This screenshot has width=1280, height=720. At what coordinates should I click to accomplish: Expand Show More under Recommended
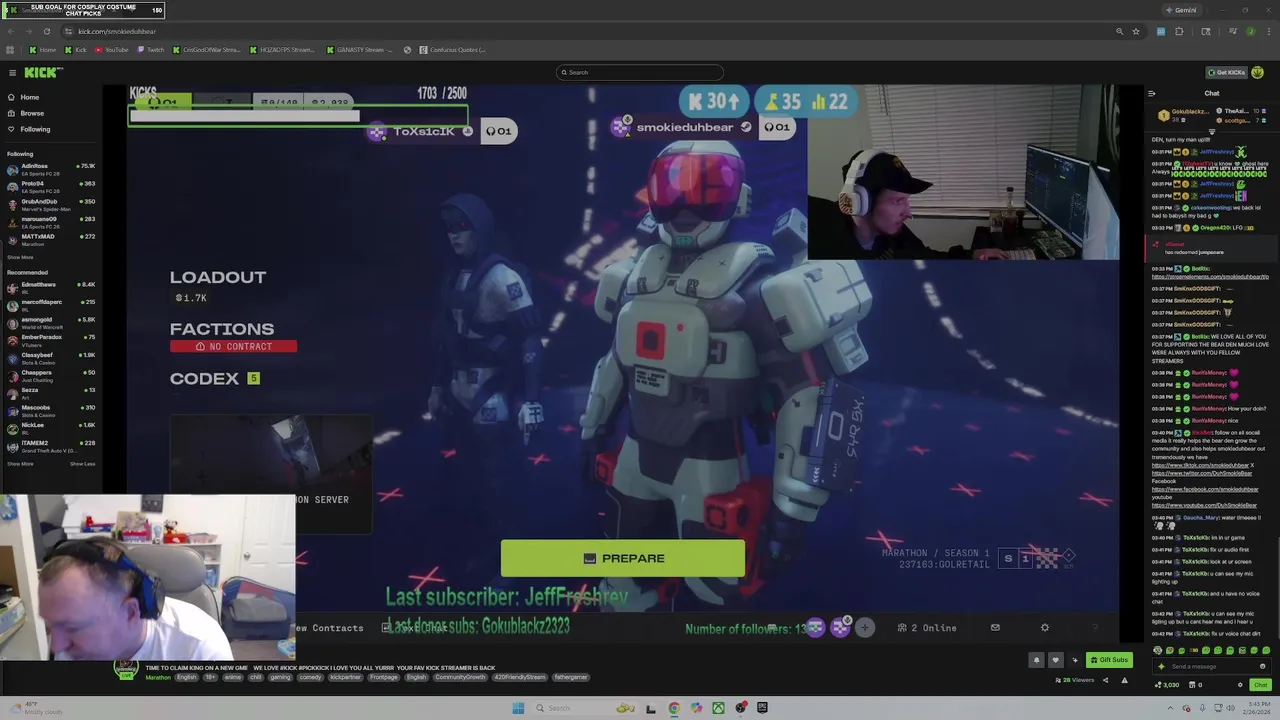click(x=20, y=463)
